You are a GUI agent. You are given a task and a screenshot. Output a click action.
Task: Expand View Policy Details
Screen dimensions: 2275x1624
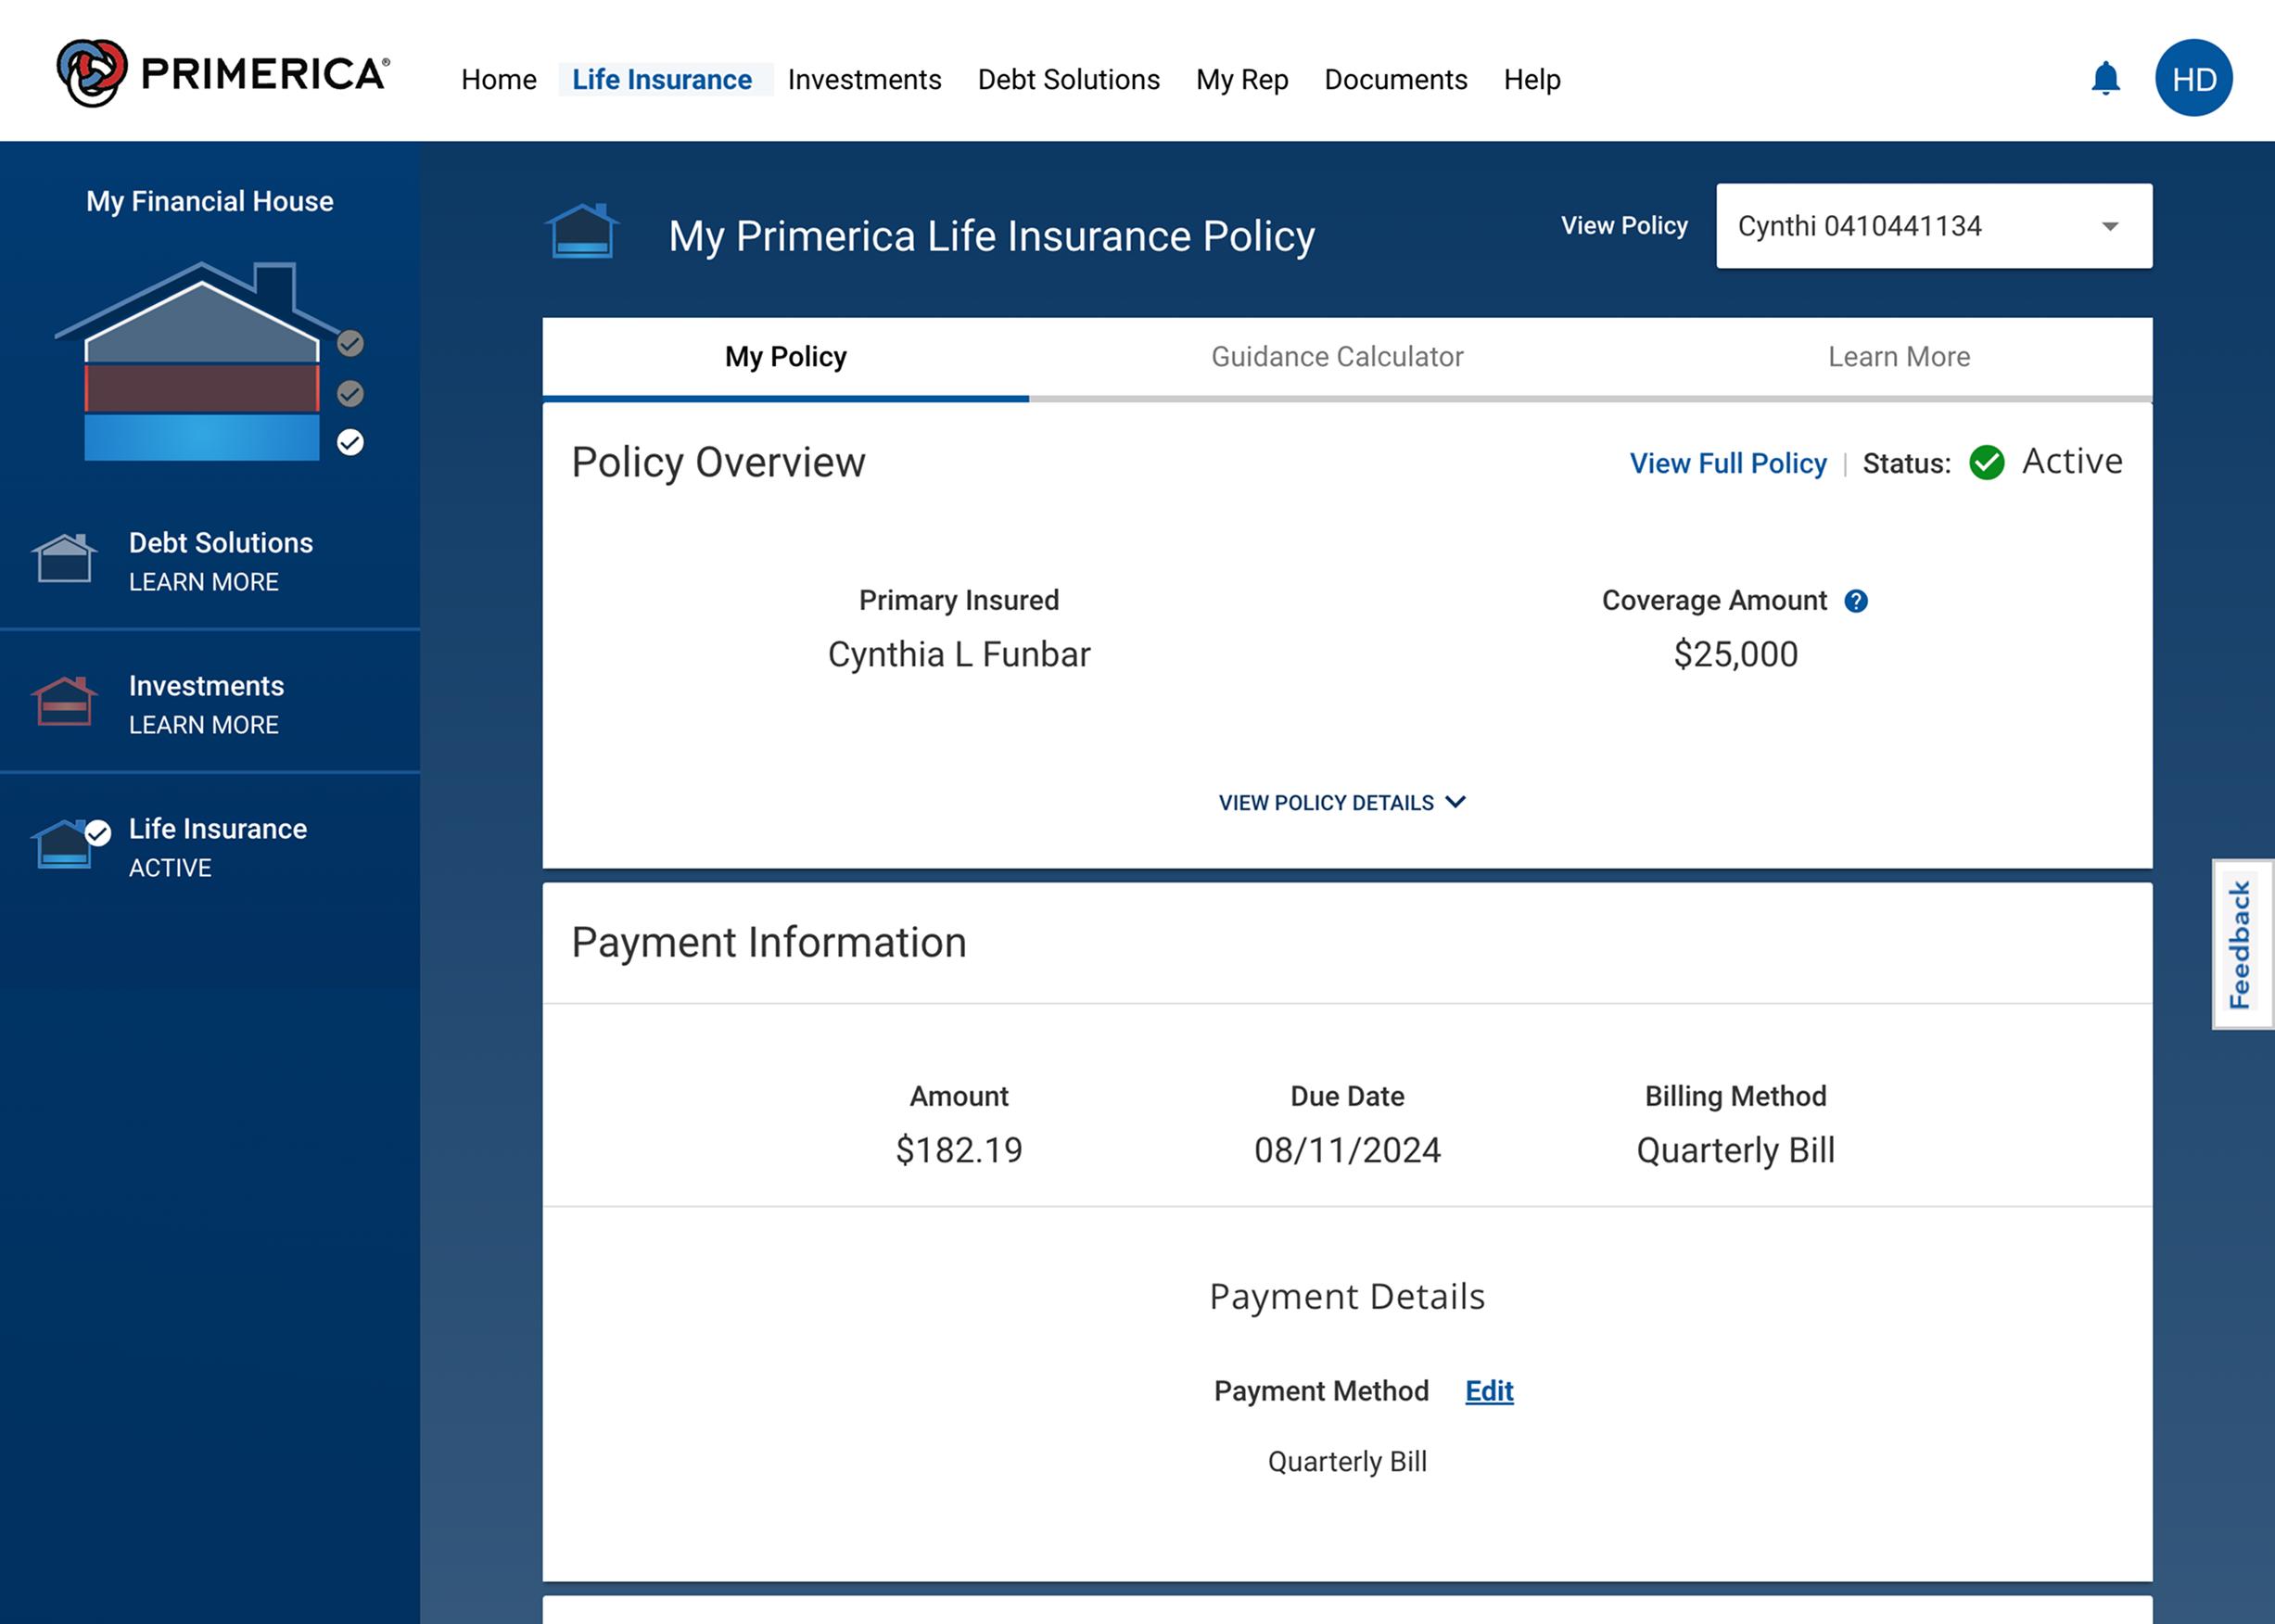pyautogui.click(x=1341, y=803)
